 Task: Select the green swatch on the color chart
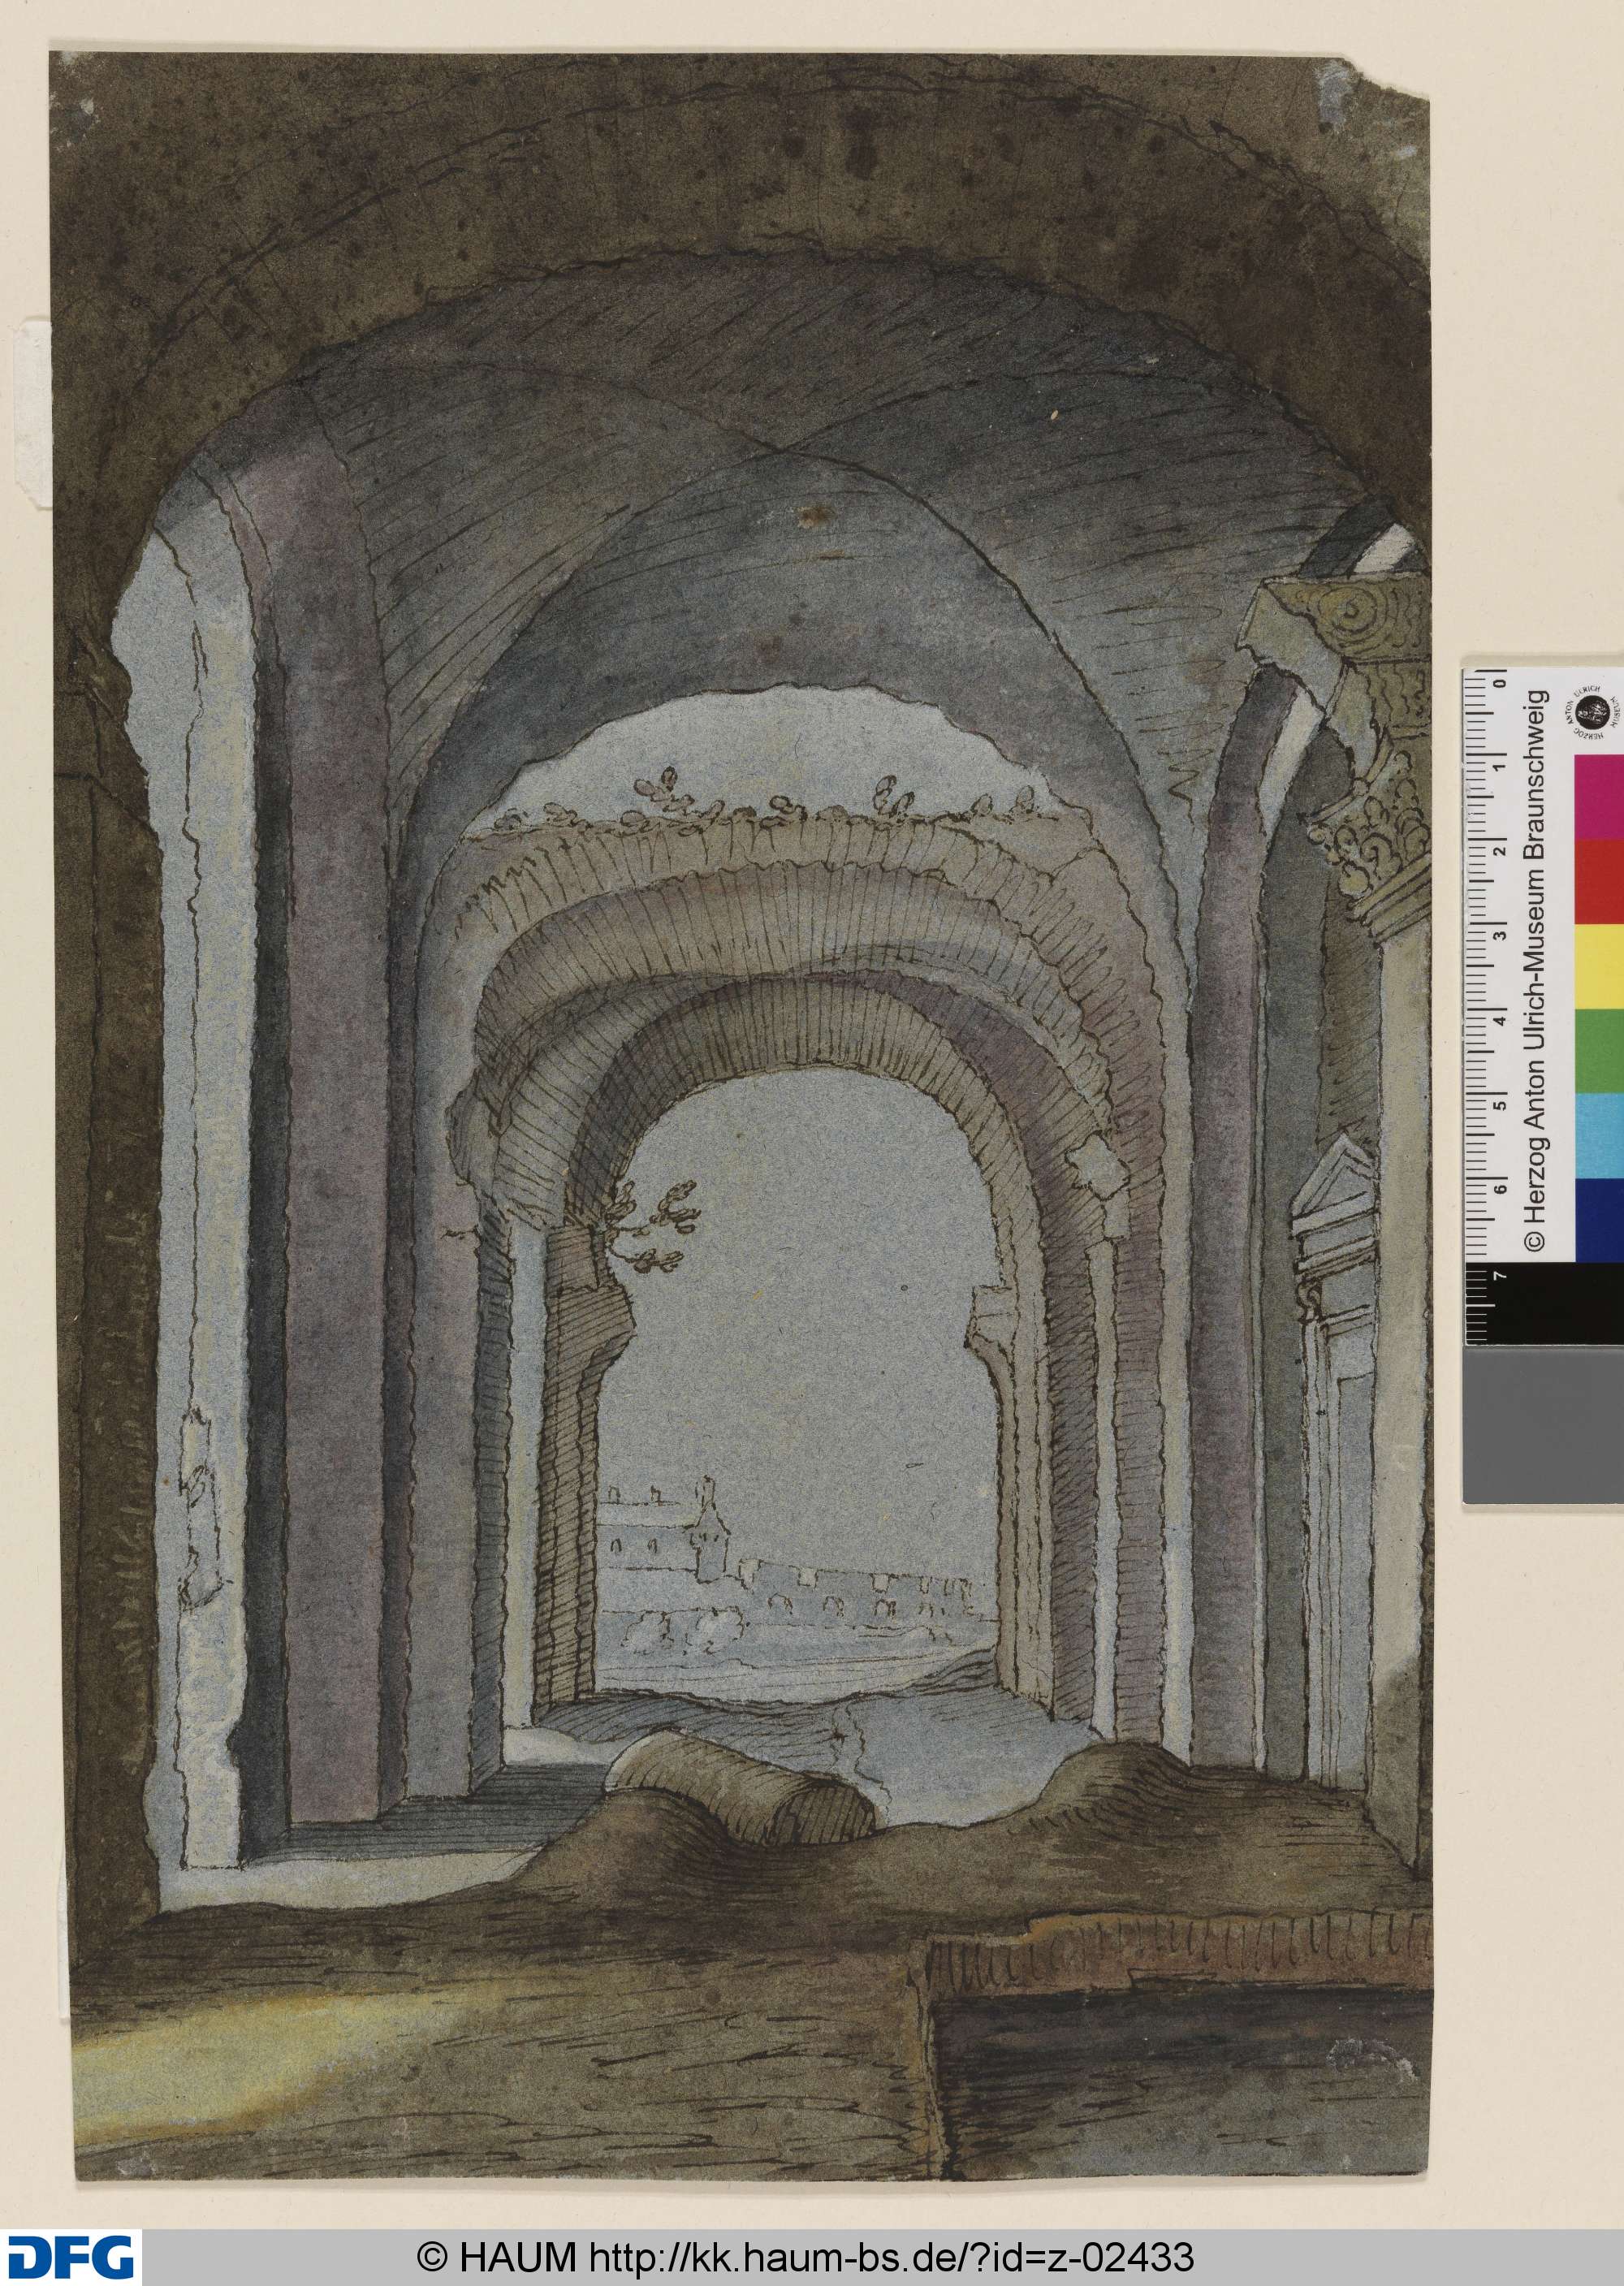tap(1598, 1052)
